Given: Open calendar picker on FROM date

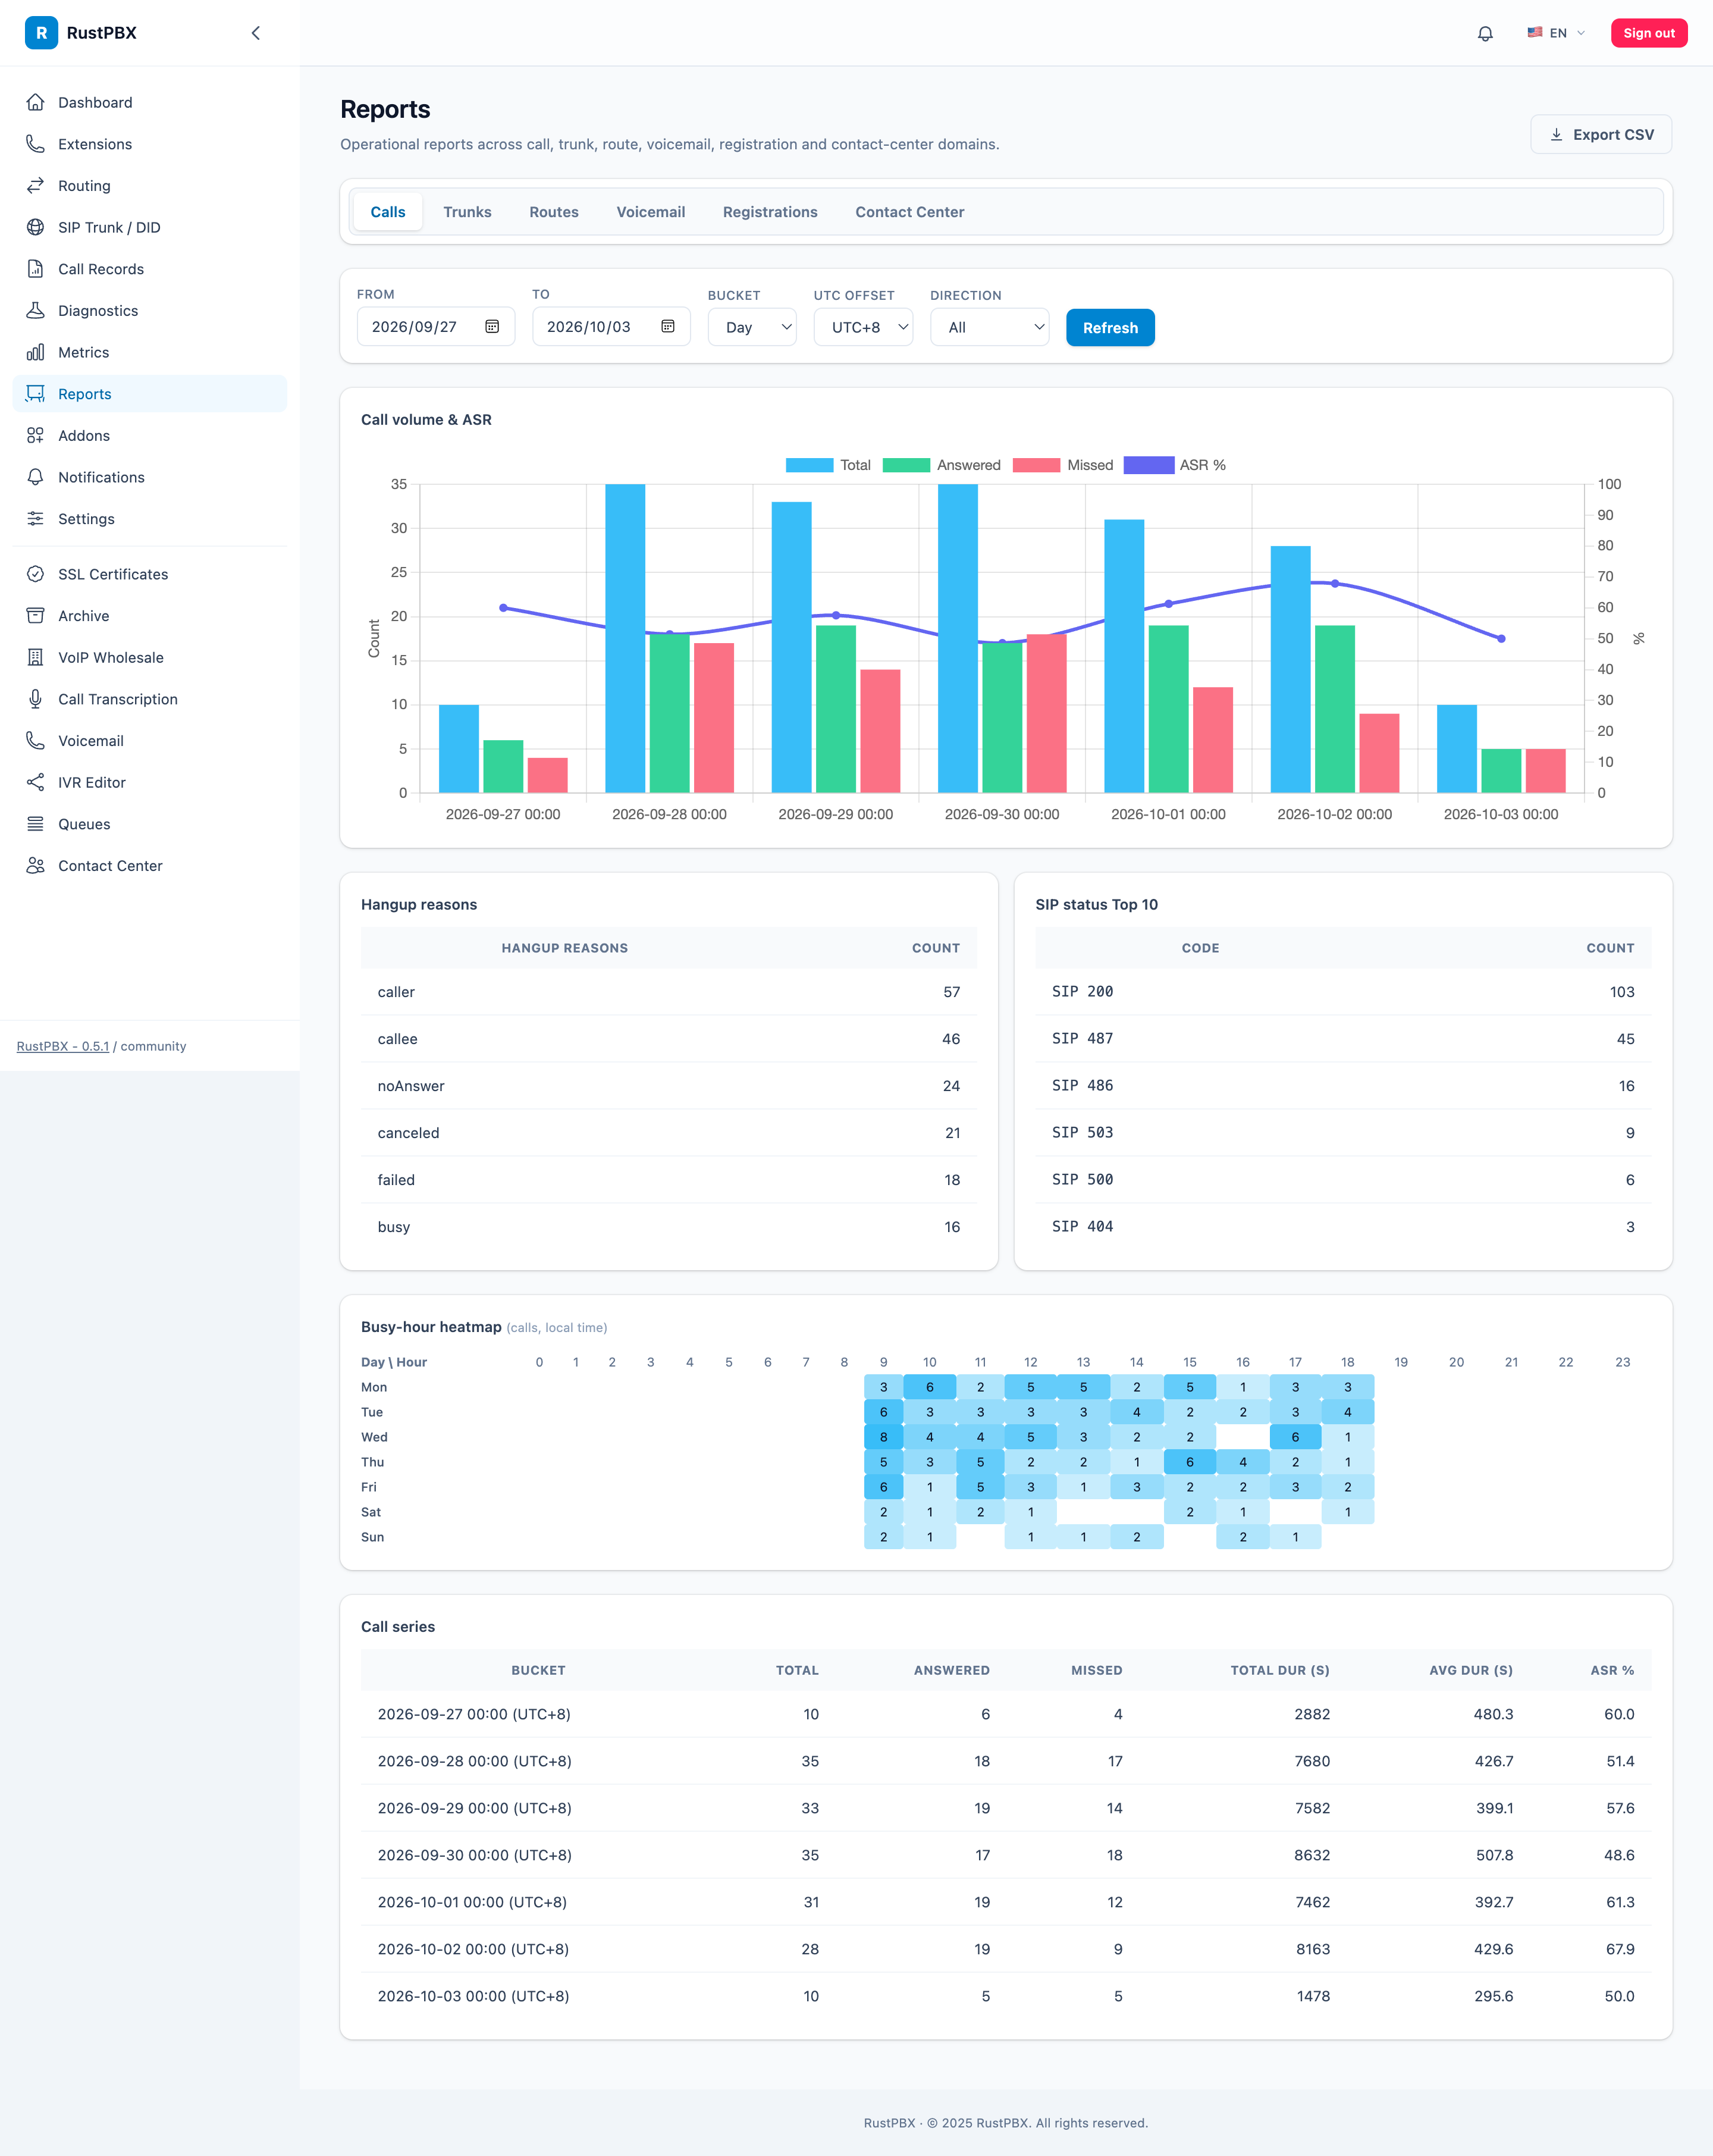Looking at the screenshot, I should pos(492,327).
